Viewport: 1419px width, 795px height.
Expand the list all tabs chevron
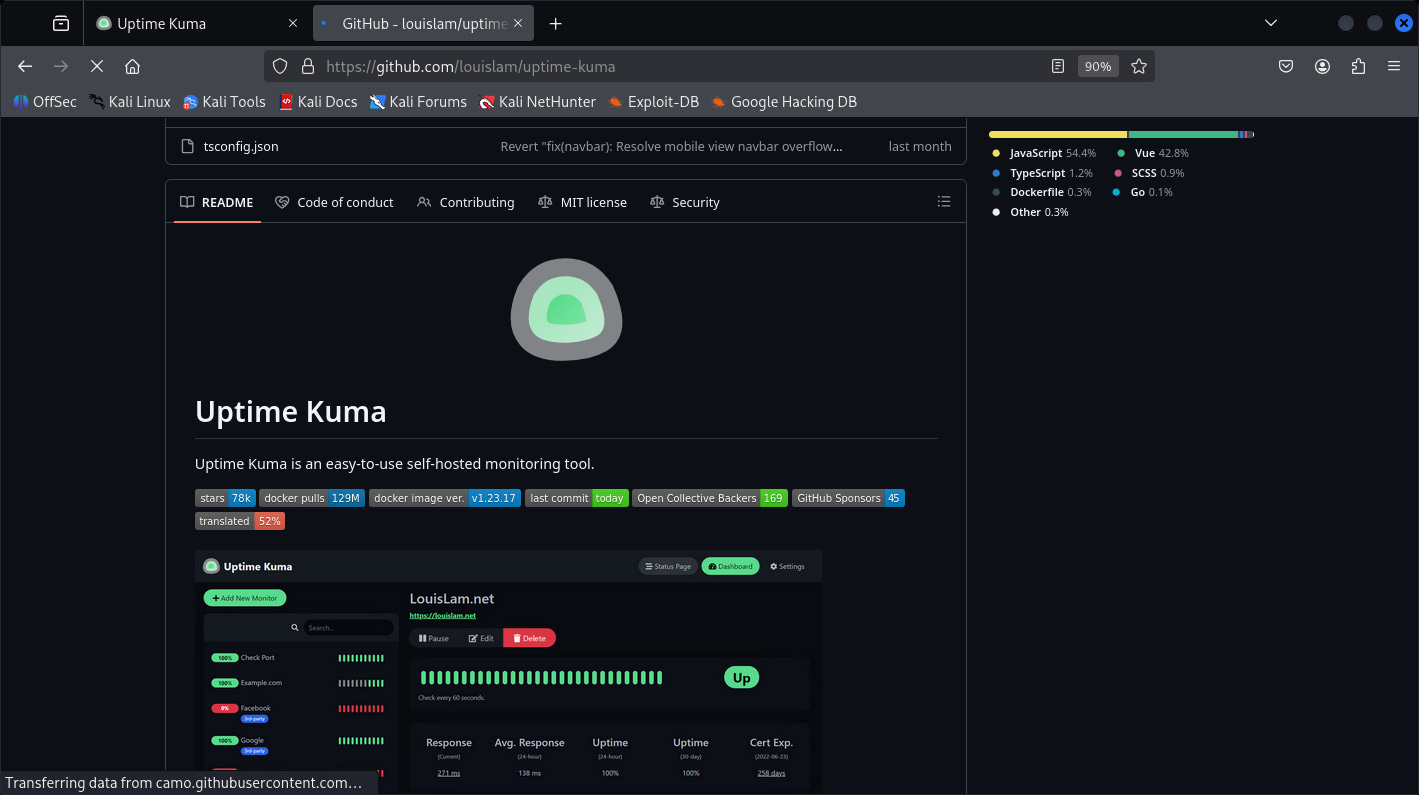[1271, 23]
